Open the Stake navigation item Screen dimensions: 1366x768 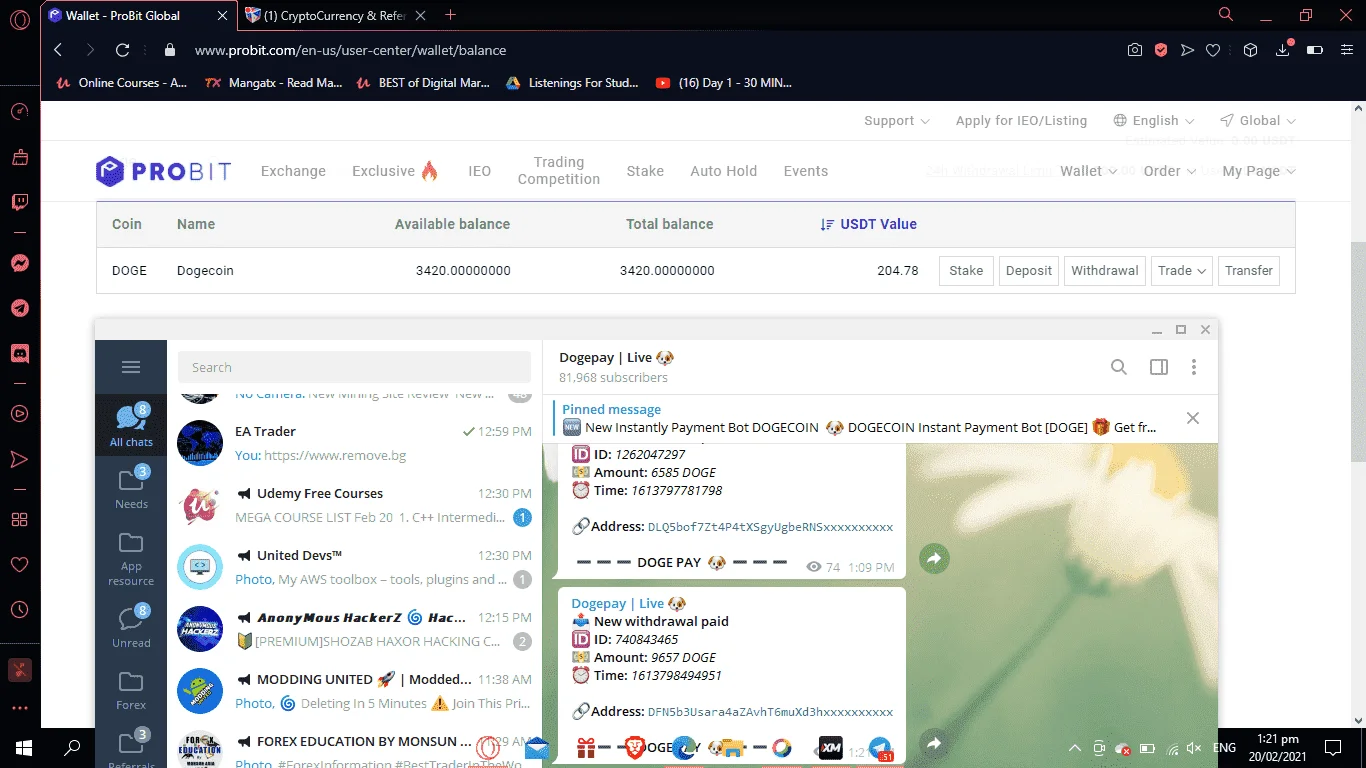pos(645,171)
